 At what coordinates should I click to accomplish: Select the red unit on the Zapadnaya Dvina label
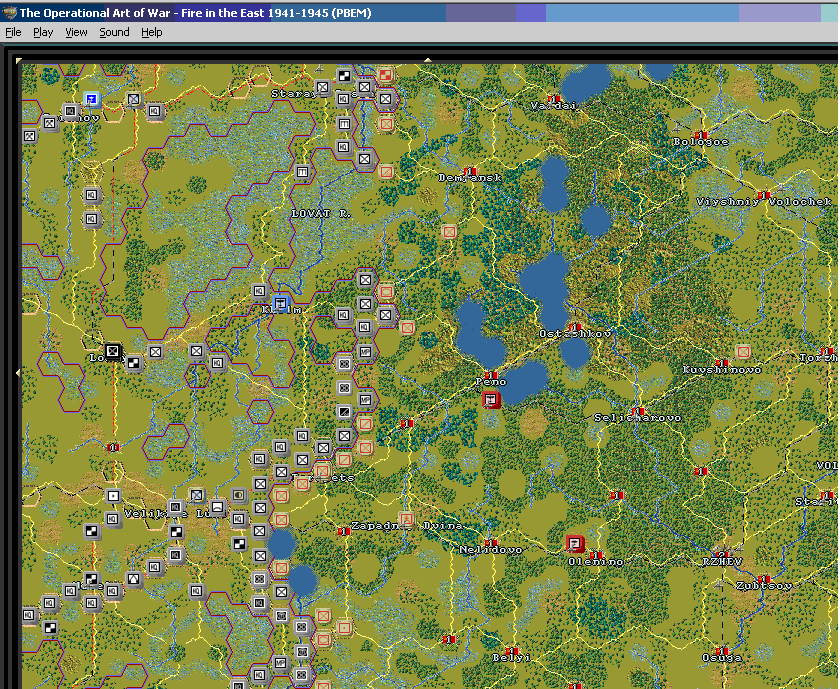(407, 519)
